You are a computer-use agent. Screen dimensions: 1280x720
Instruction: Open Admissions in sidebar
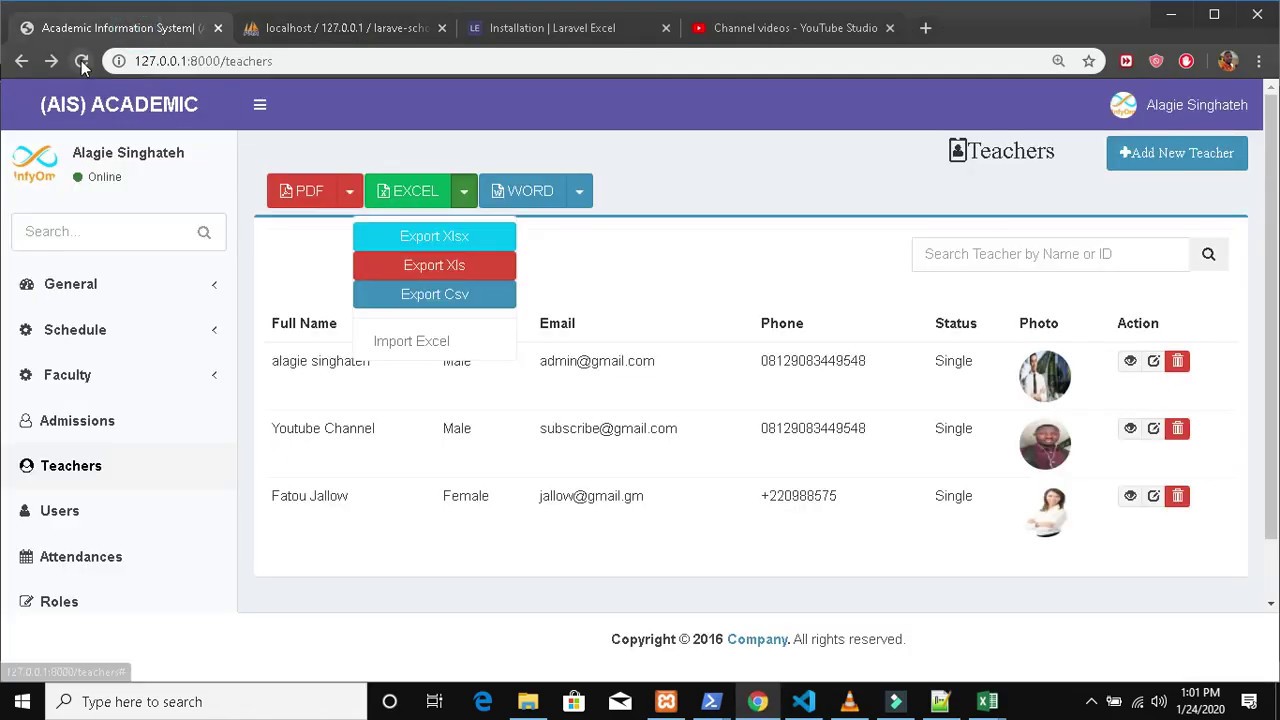click(x=118, y=421)
